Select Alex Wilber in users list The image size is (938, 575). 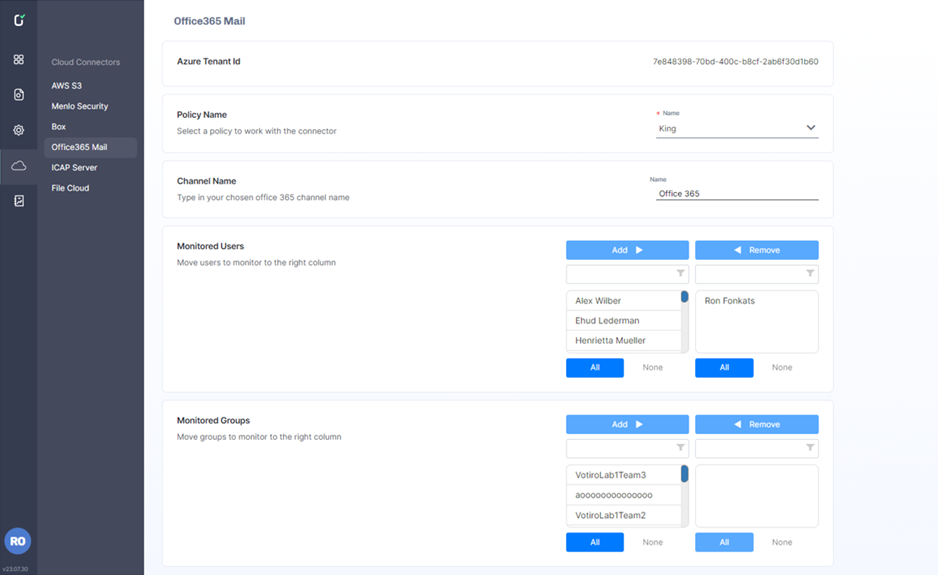click(x=623, y=300)
